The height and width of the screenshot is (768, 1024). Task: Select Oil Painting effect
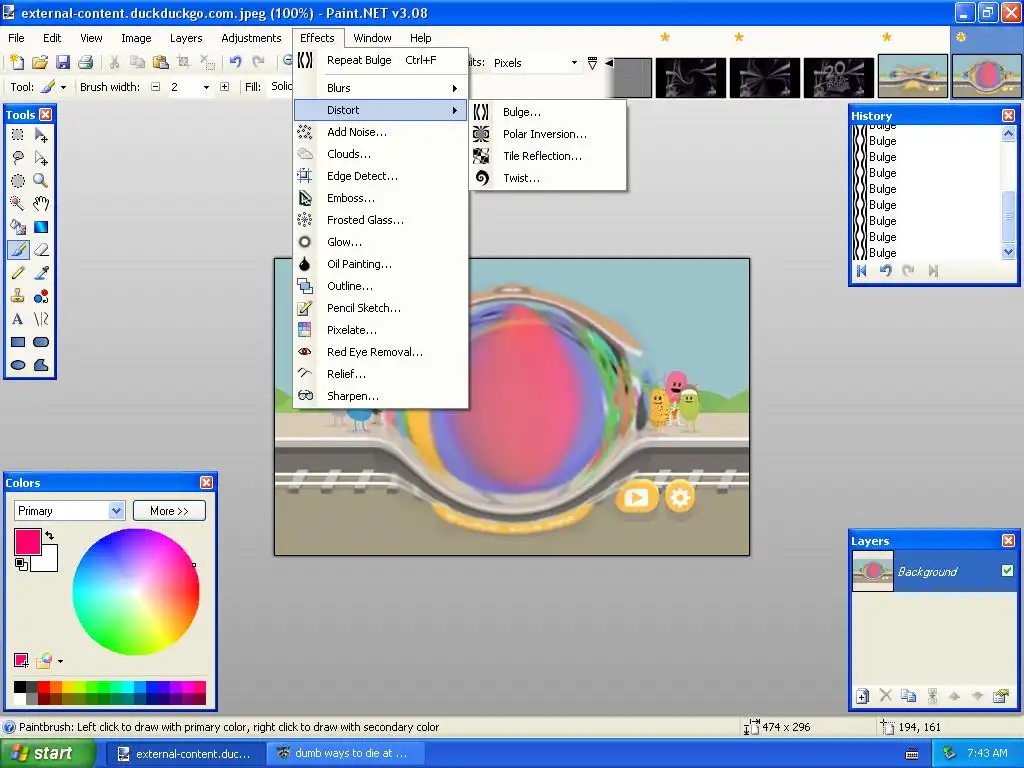point(381,264)
